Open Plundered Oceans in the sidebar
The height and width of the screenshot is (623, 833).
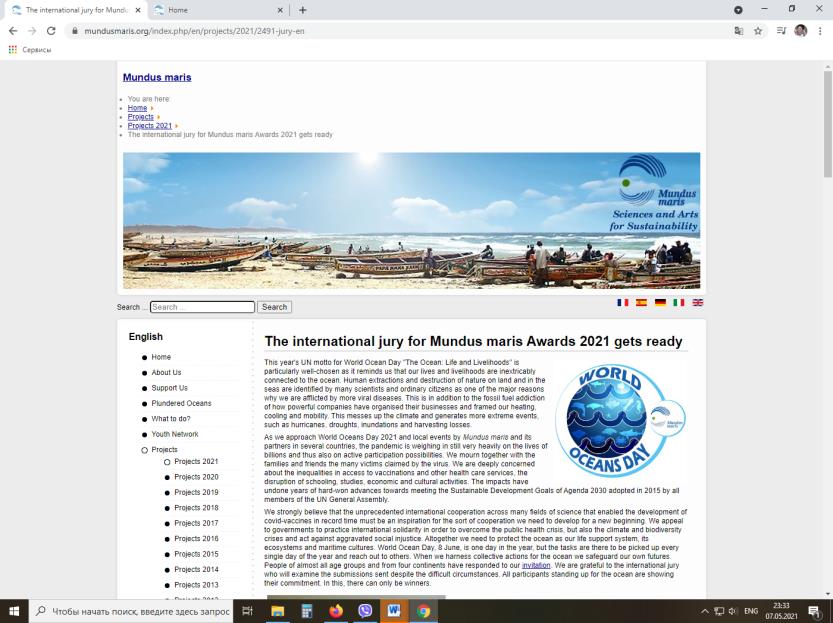(x=181, y=403)
